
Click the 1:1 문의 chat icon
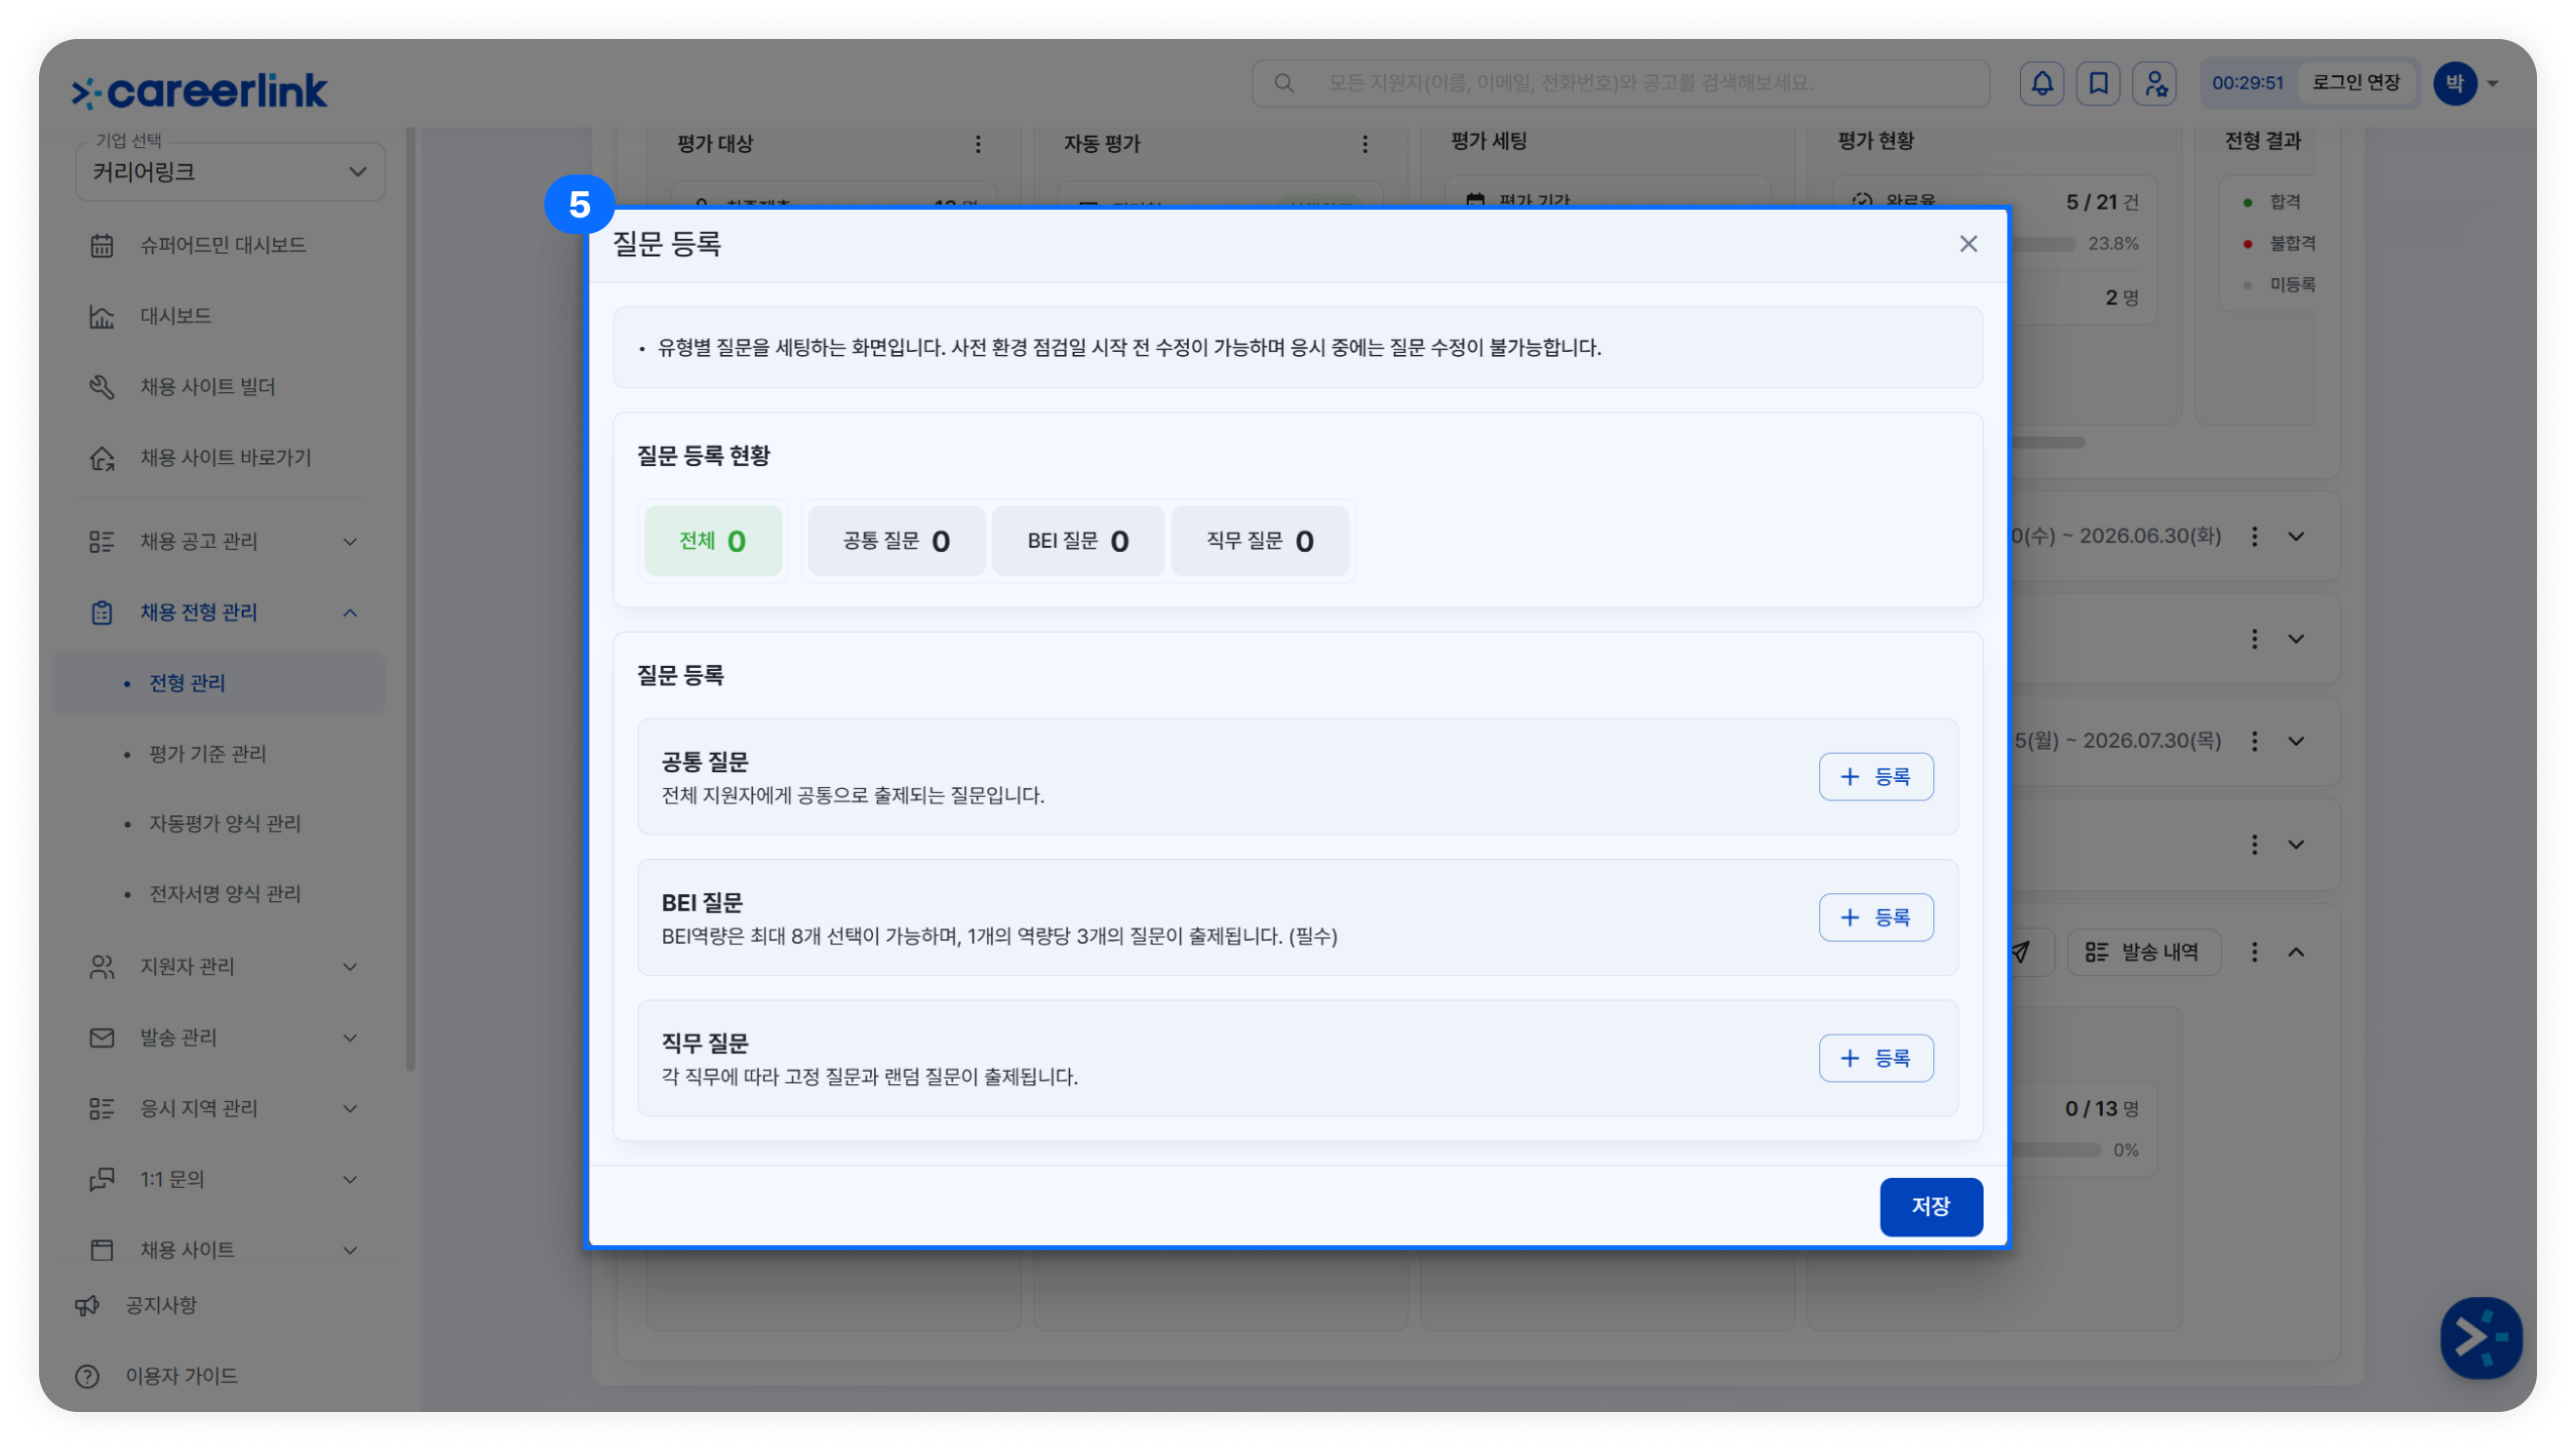click(x=102, y=1179)
